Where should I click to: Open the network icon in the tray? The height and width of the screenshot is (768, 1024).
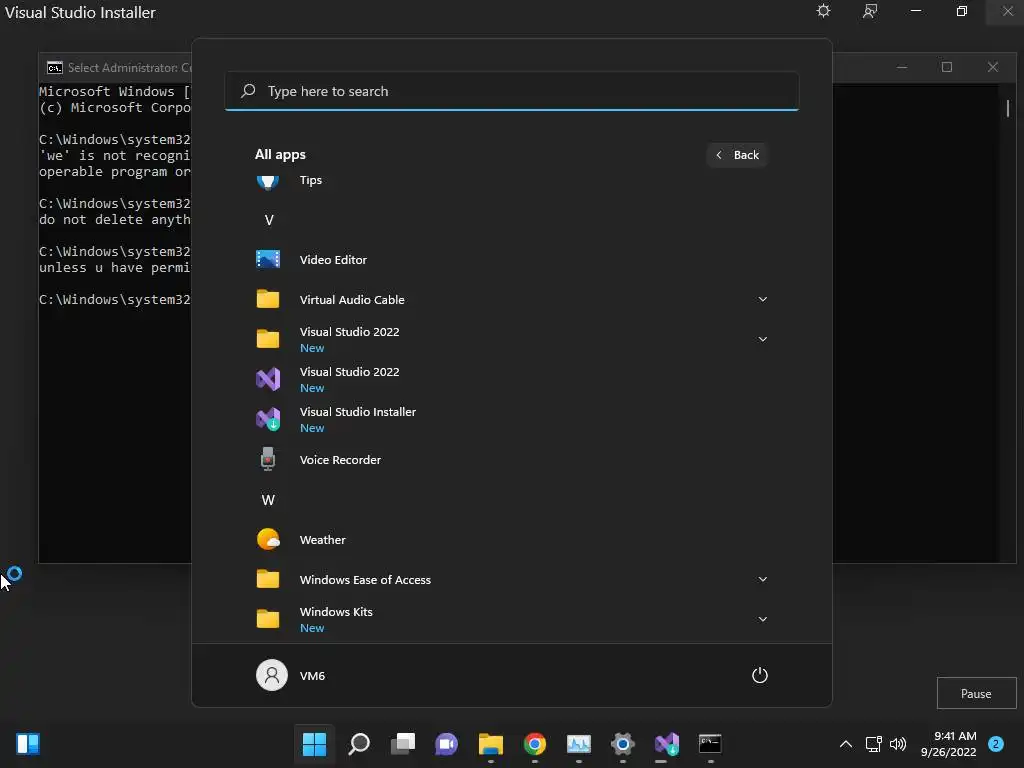(x=873, y=744)
